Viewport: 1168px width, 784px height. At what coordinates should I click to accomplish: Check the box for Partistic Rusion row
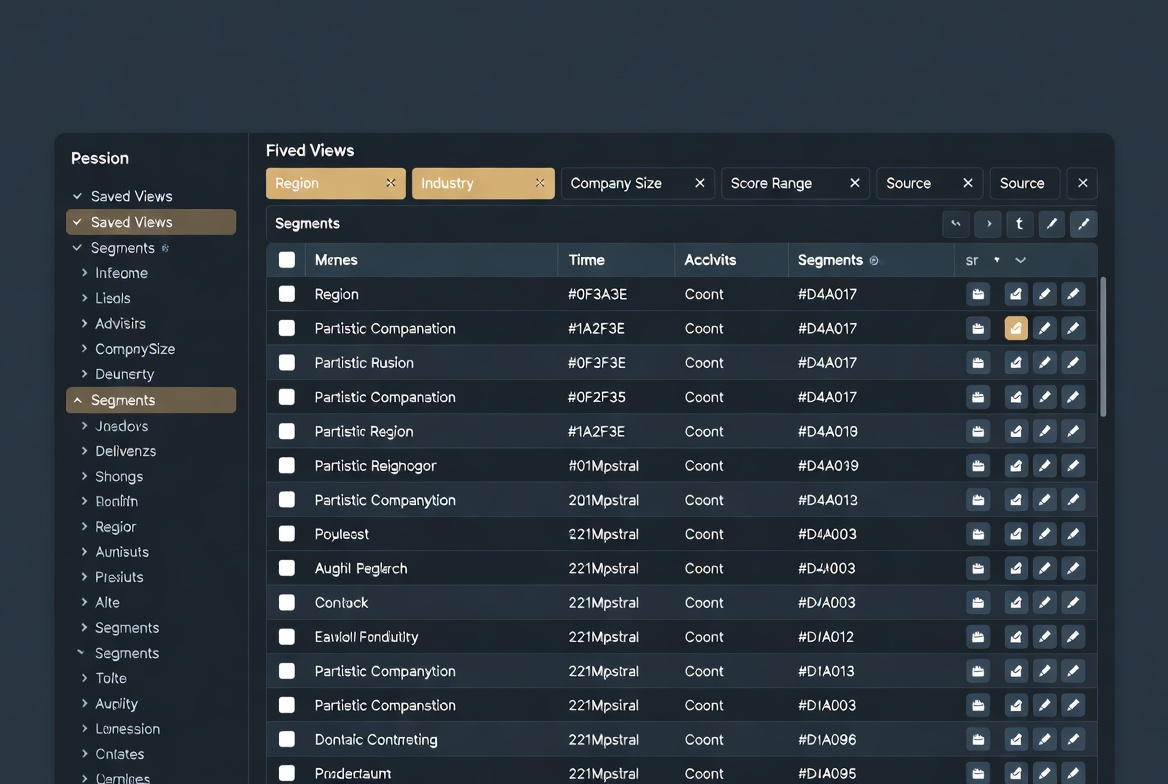(287, 363)
